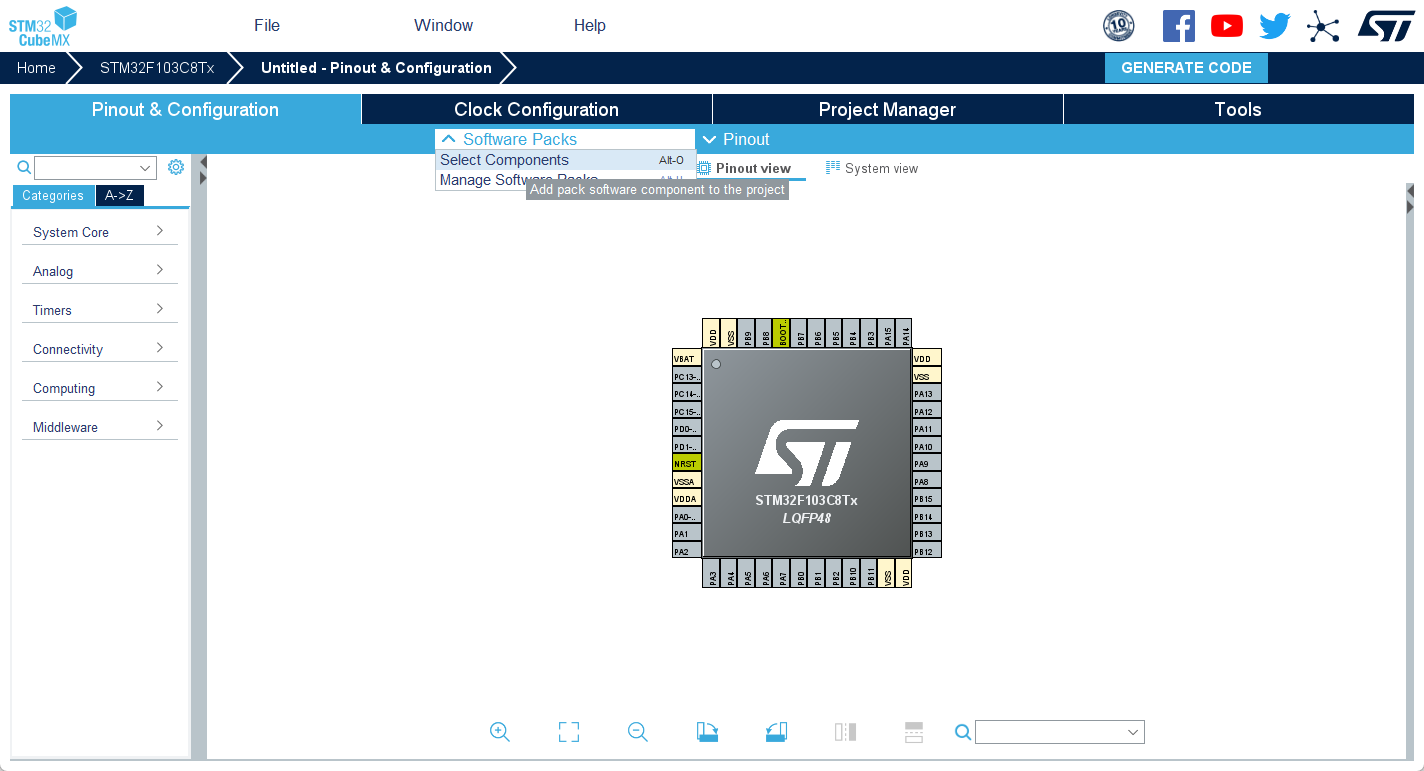Expand the System Core category

pyautogui.click(x=99, y=231)
